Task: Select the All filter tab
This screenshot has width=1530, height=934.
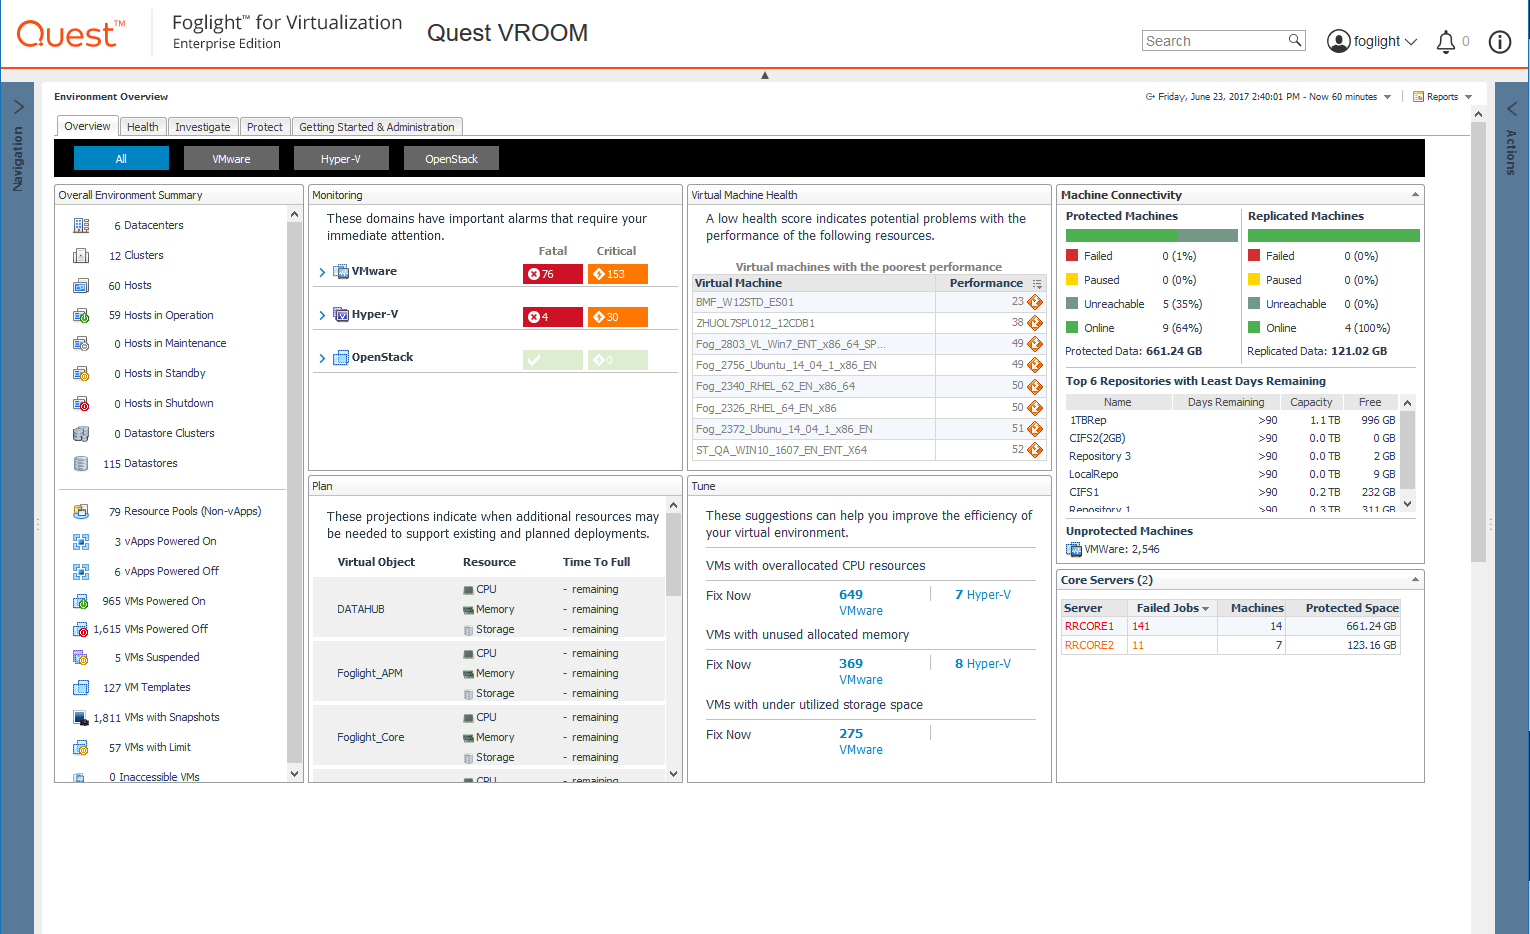Action: click(x=121, y=158)
